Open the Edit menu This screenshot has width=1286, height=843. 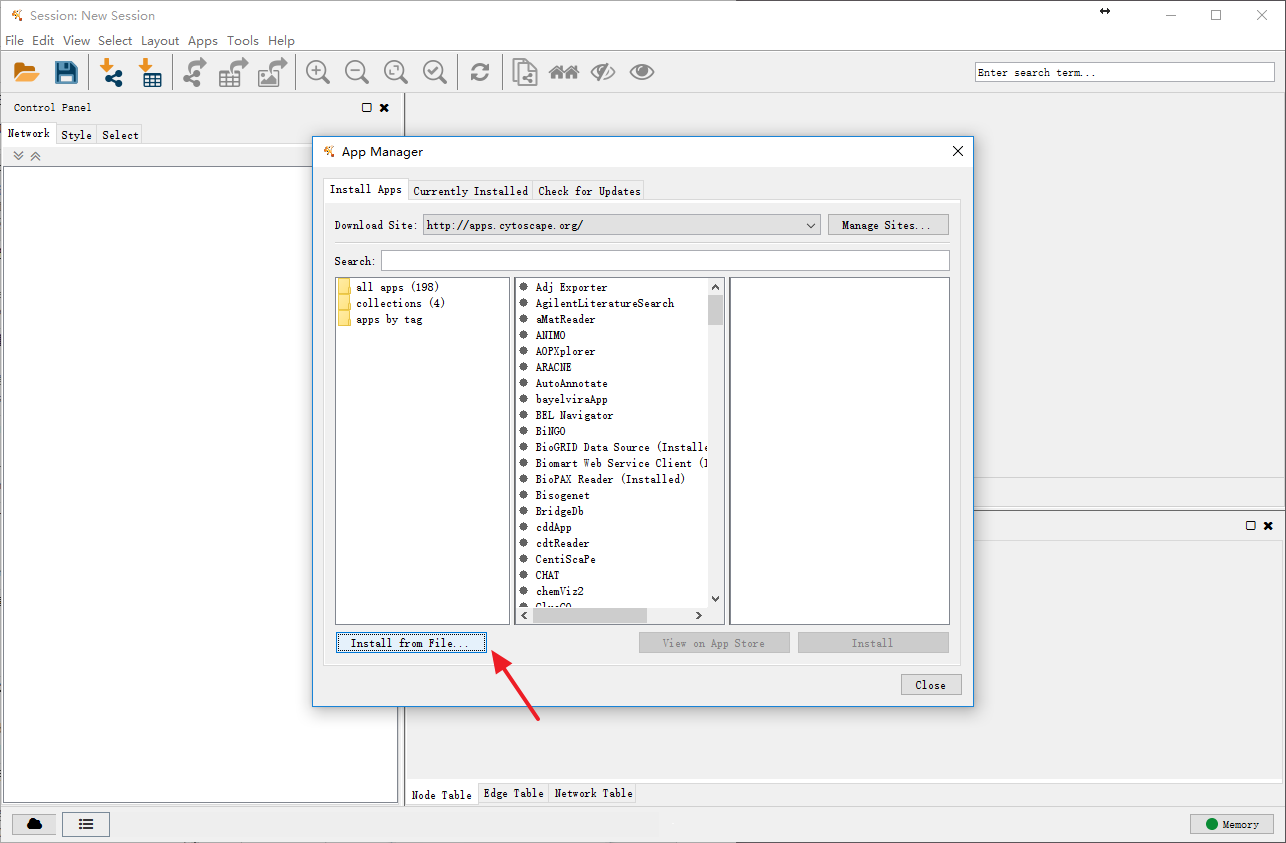tap(43, 41)
